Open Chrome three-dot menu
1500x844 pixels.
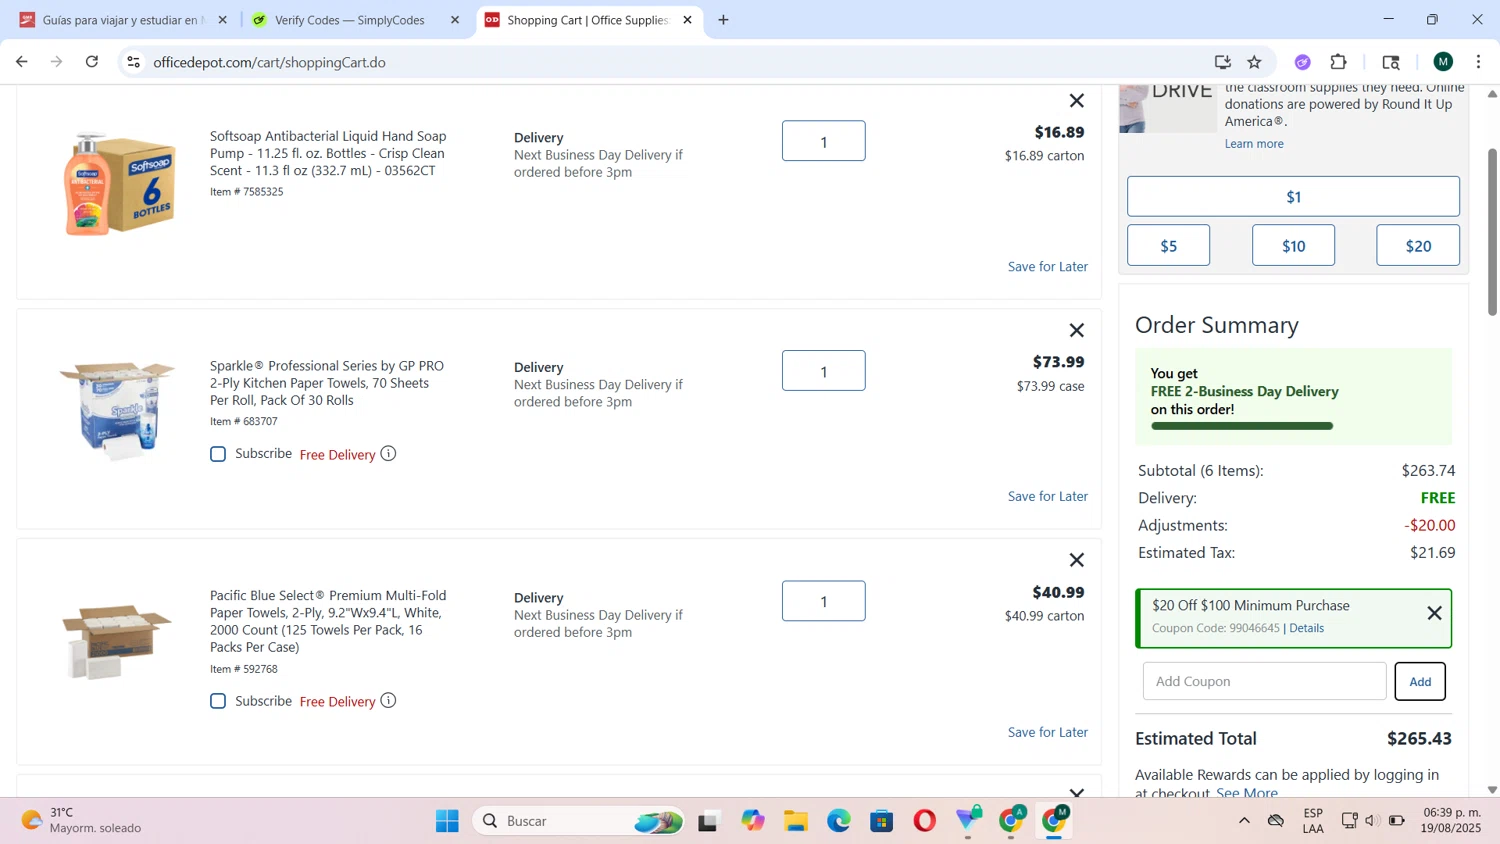(x=1478, y=62)
